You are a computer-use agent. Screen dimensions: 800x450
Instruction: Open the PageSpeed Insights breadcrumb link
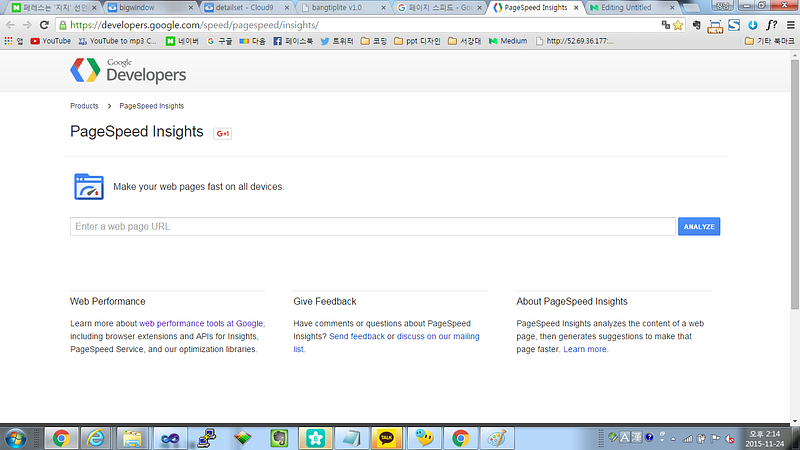(x=152, y=106)
